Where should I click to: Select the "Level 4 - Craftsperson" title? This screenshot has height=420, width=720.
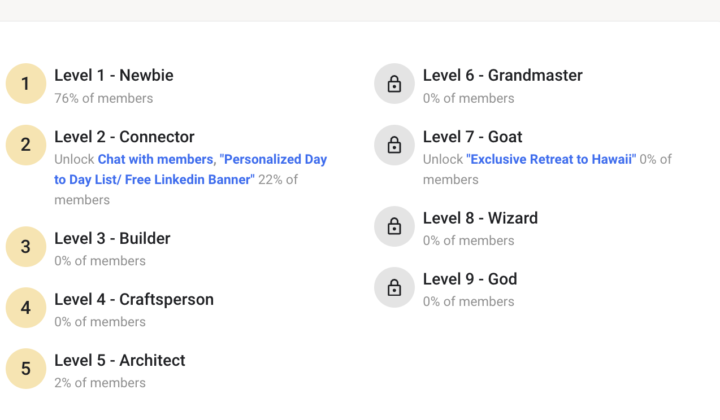(134, 299)
